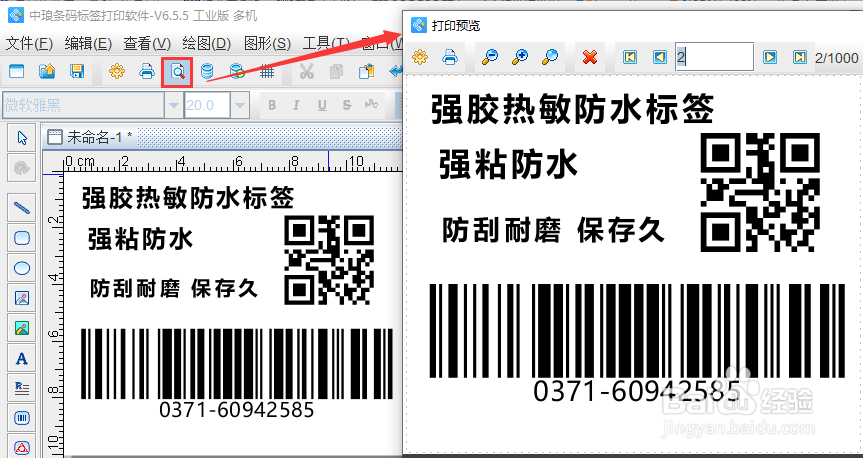Select the arrow pointer tool
Screen dimensions: 863x458
click(x=22, y=138)
